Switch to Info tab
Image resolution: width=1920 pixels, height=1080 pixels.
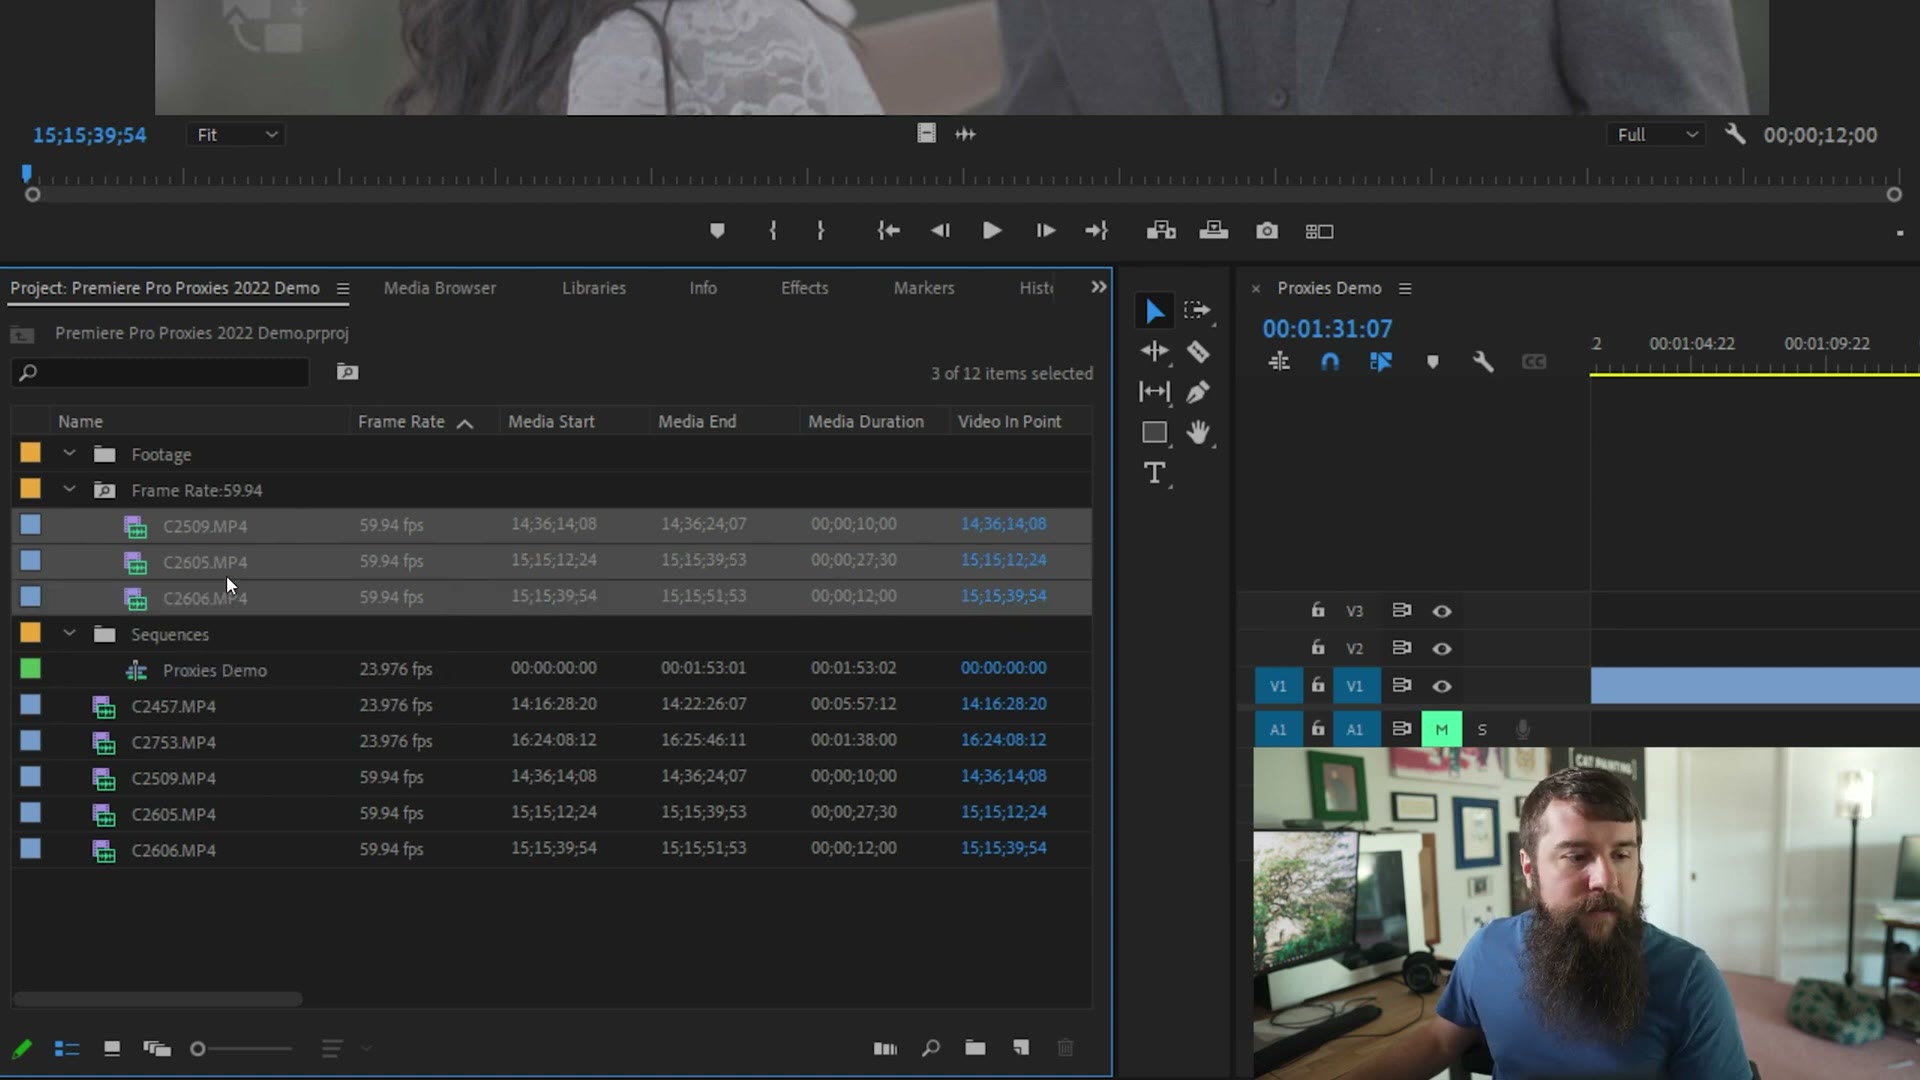[x=703, y=288]
